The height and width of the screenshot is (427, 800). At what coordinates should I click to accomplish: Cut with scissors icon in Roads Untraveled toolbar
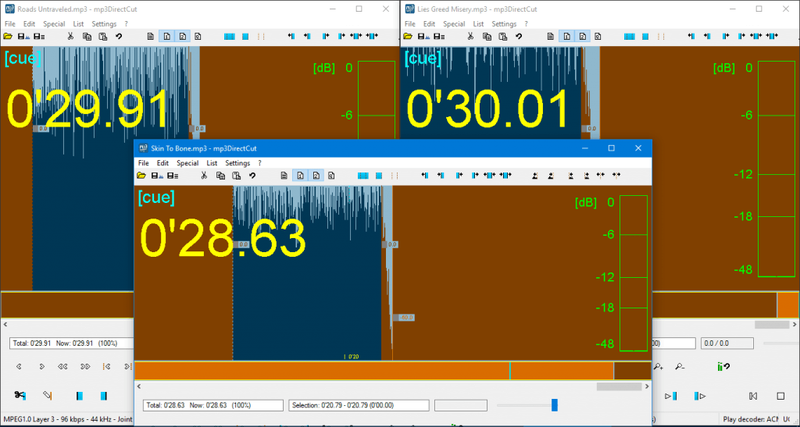tap(70, 36)
